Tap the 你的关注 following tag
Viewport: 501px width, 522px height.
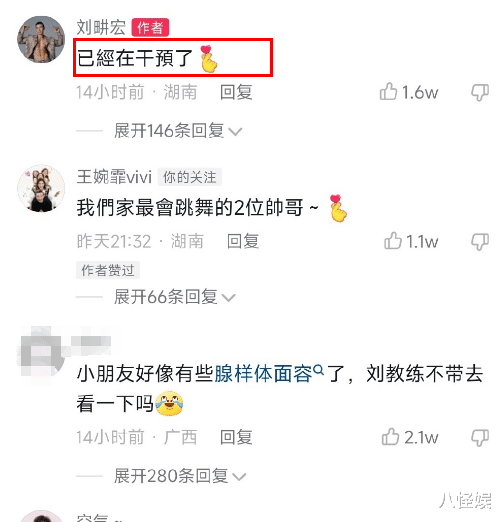(x=189, y=177)
